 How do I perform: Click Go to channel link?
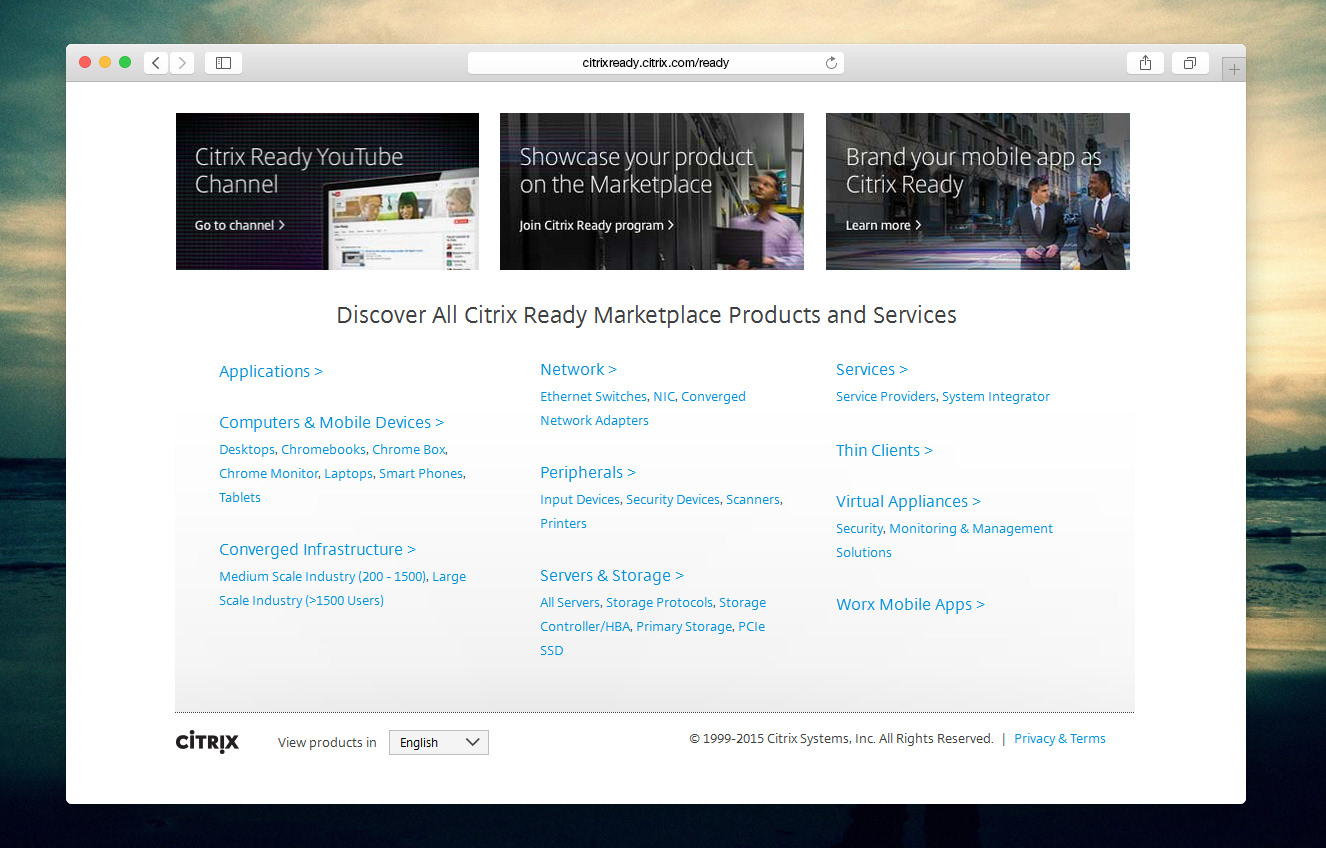(x=240, y=225)
